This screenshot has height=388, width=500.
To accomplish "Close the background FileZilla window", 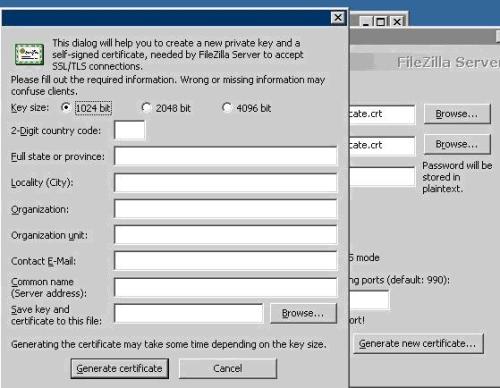I will 397,22.
